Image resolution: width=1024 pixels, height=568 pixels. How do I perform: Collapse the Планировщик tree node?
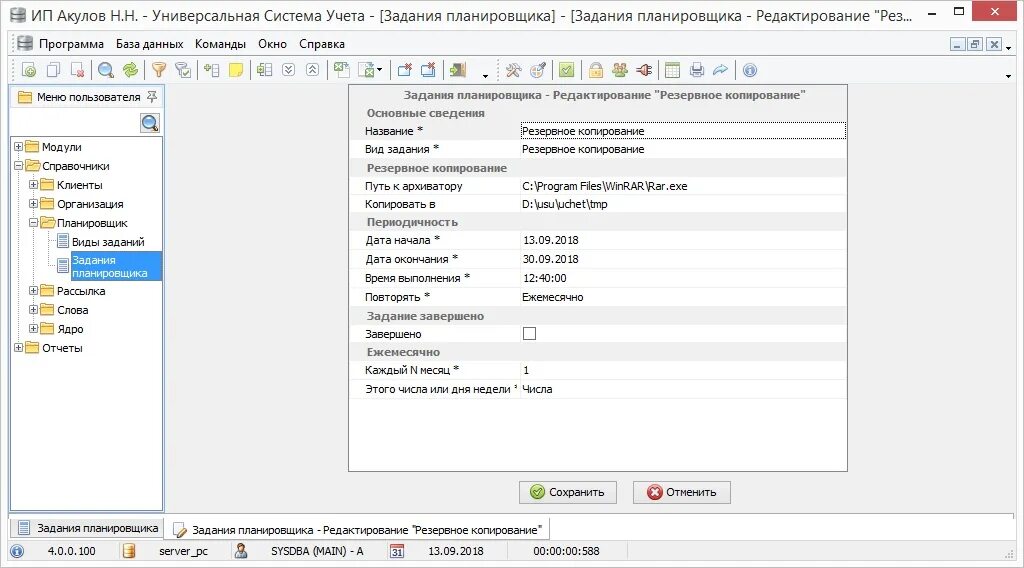[x=33, y=223]
